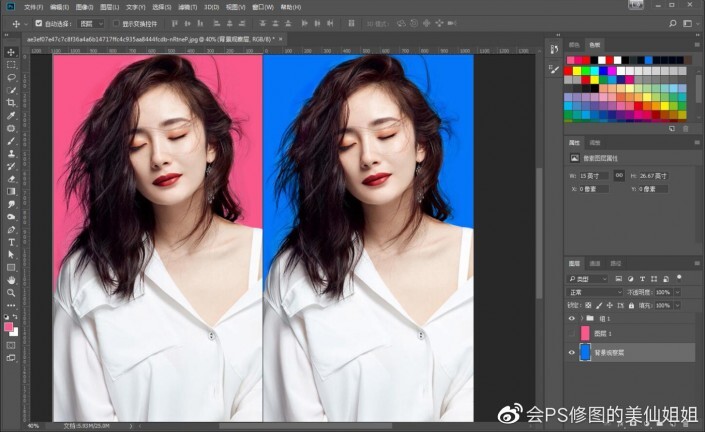Toggle the Auto-Select checkbox
Screen dimensions: 705x432
[39, 22]
